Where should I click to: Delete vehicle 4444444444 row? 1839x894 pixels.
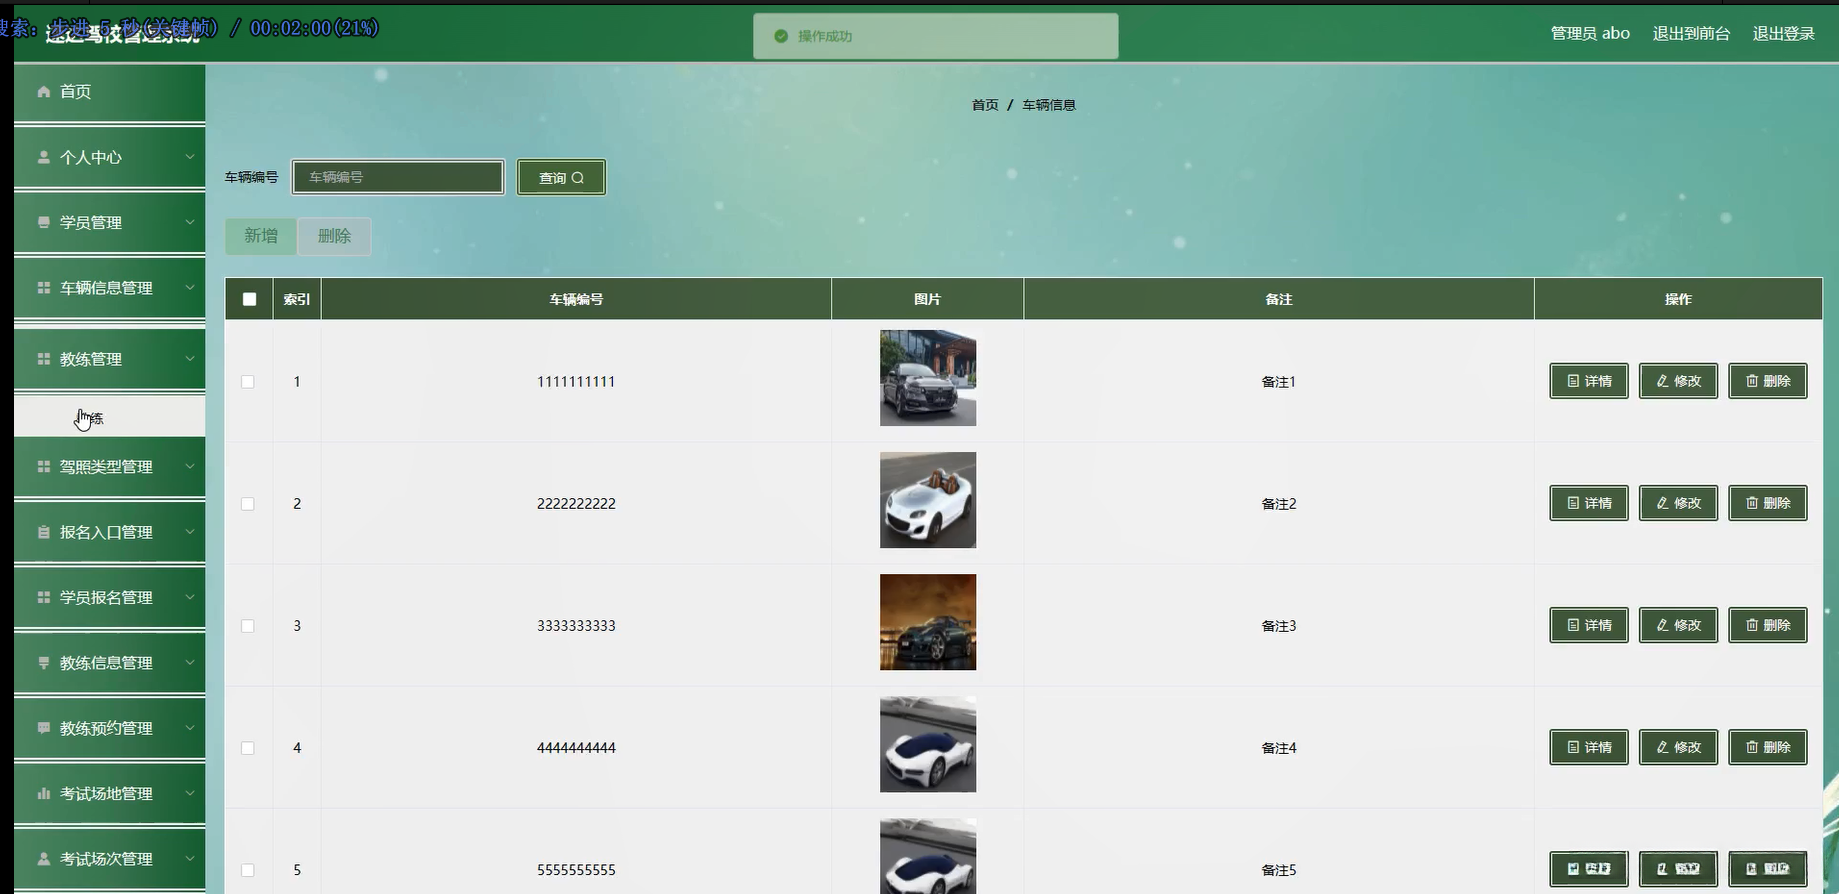click(x=1768, y=747)
